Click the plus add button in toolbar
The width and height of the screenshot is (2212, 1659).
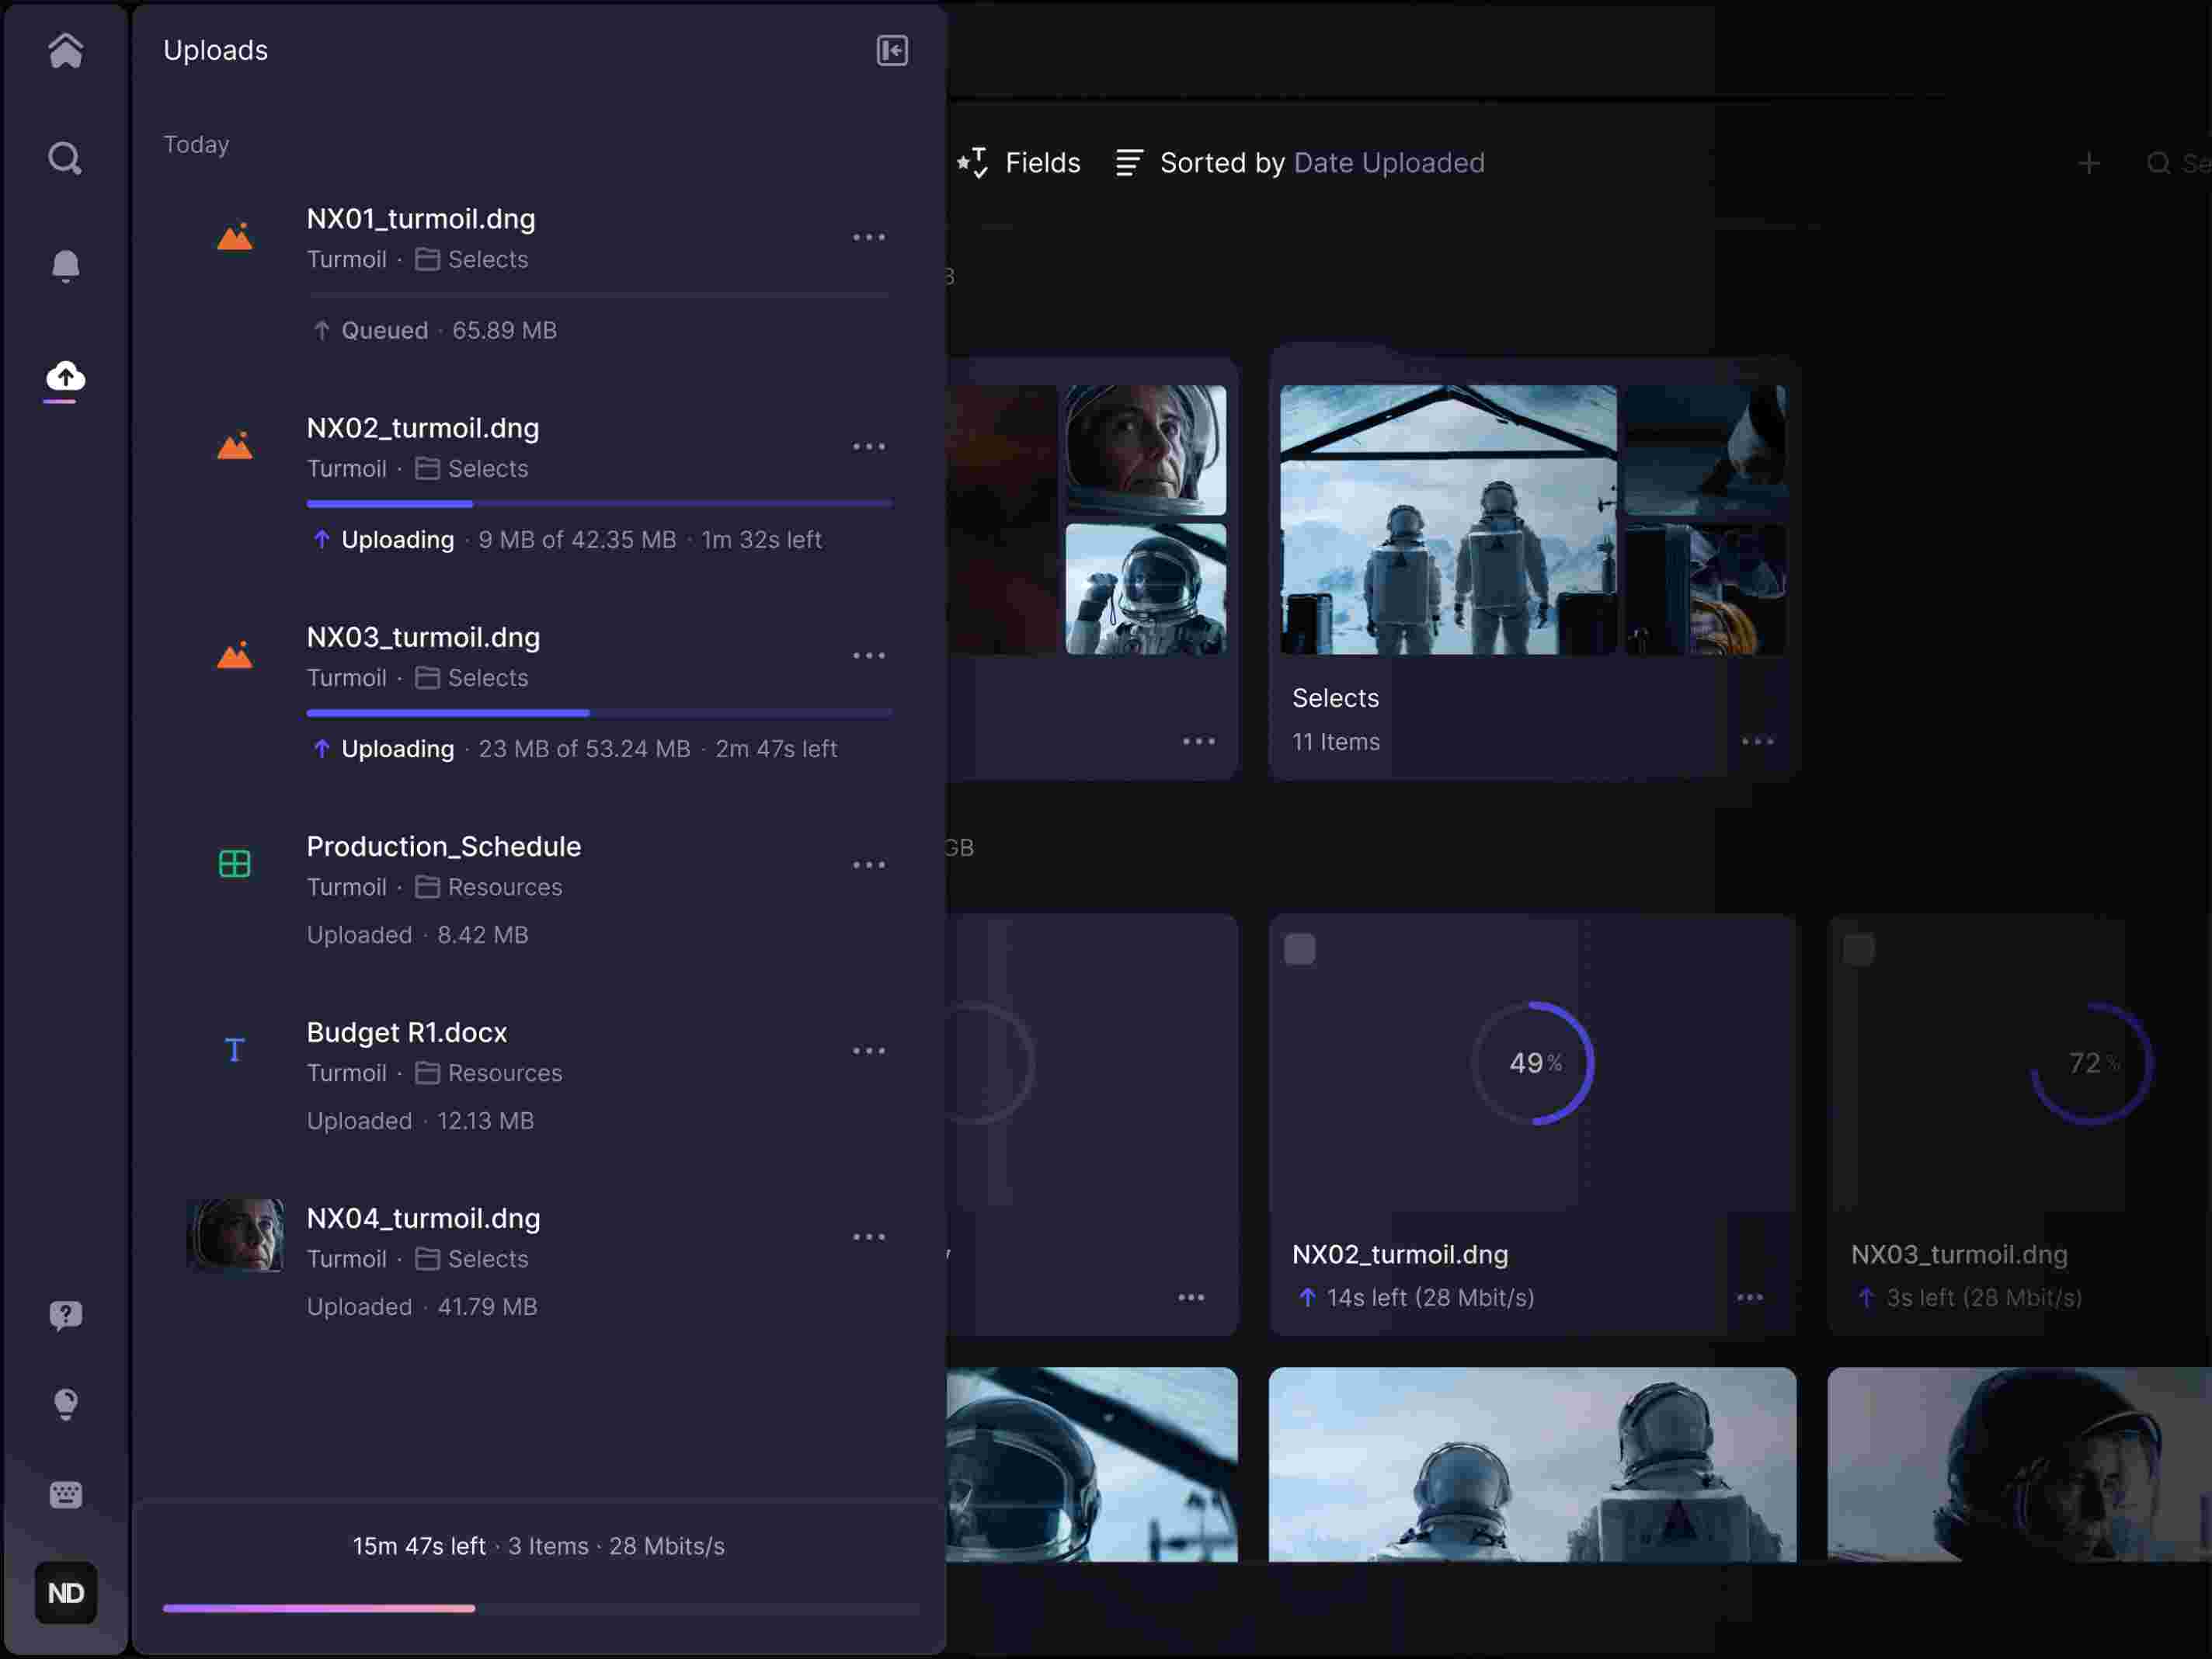tap(2088, 163)
